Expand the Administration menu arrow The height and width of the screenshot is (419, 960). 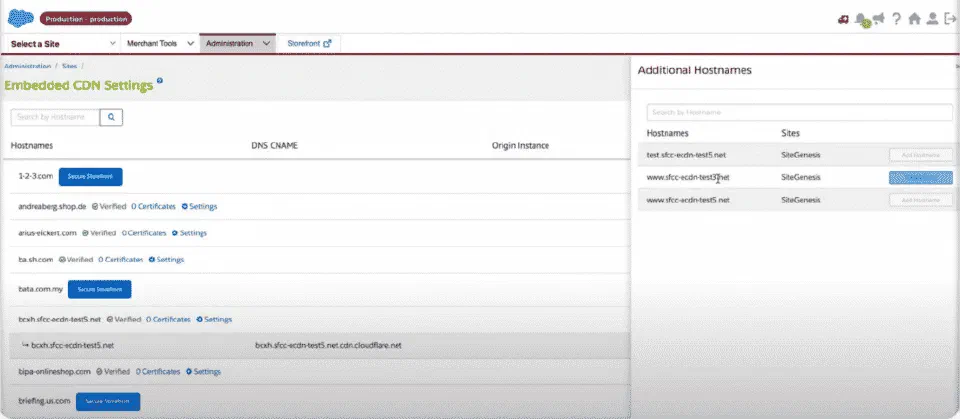click(266, 43)
